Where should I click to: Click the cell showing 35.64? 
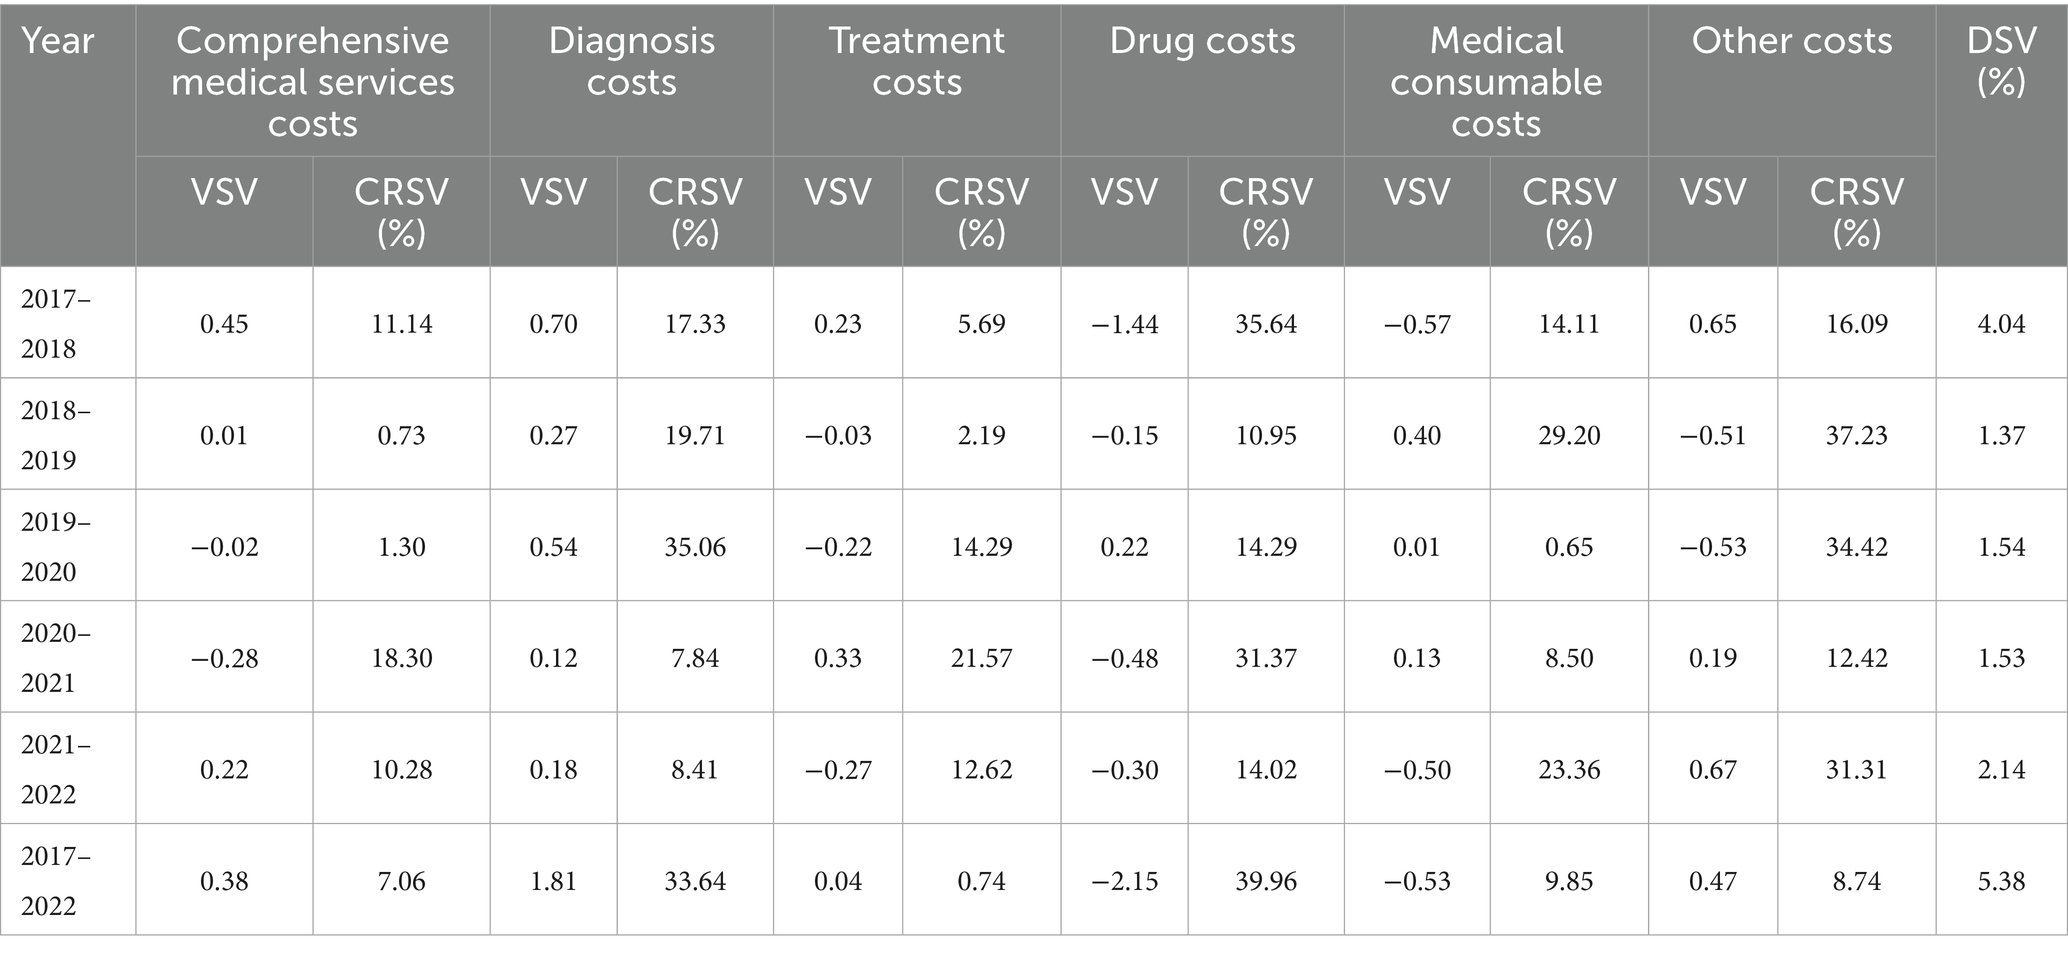[x=1265, y=324]
